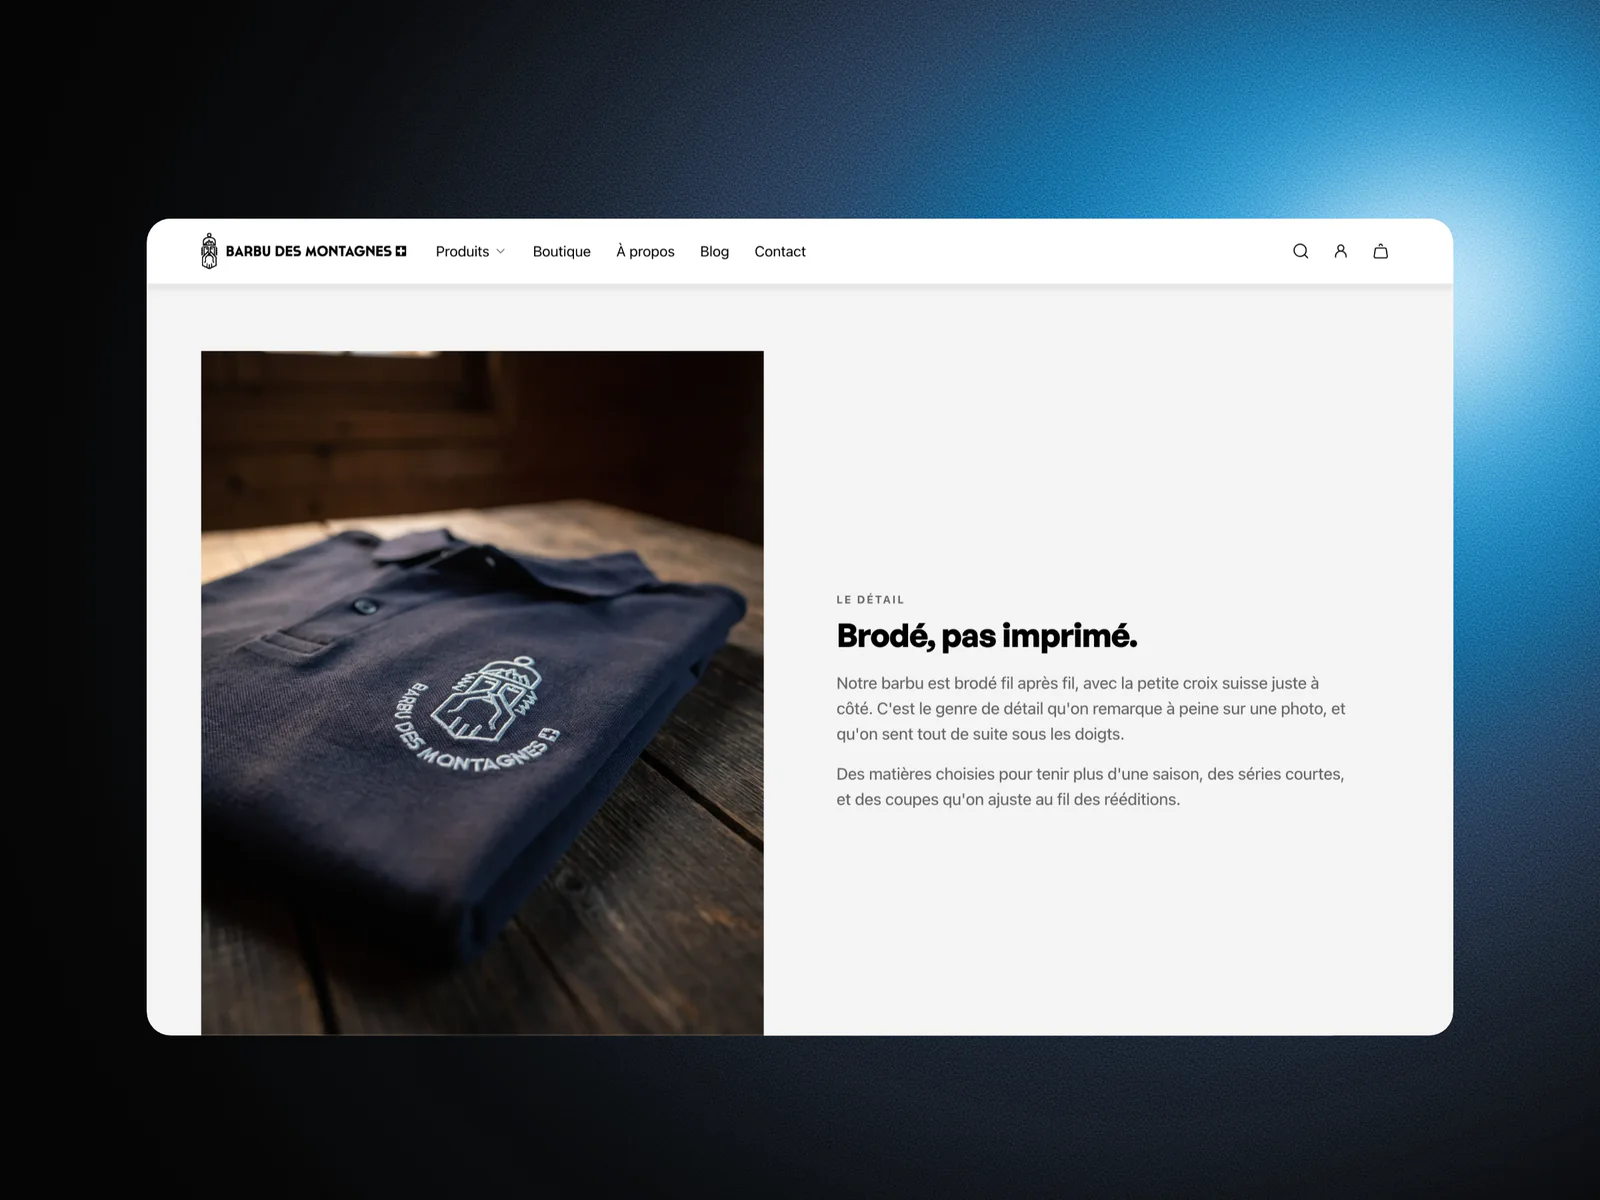The width and height of the screenshot is (1600, 1200).
Task: Click the paragraph starting 'Notre barbu est brodé'
Action: tap(1091, 708)
